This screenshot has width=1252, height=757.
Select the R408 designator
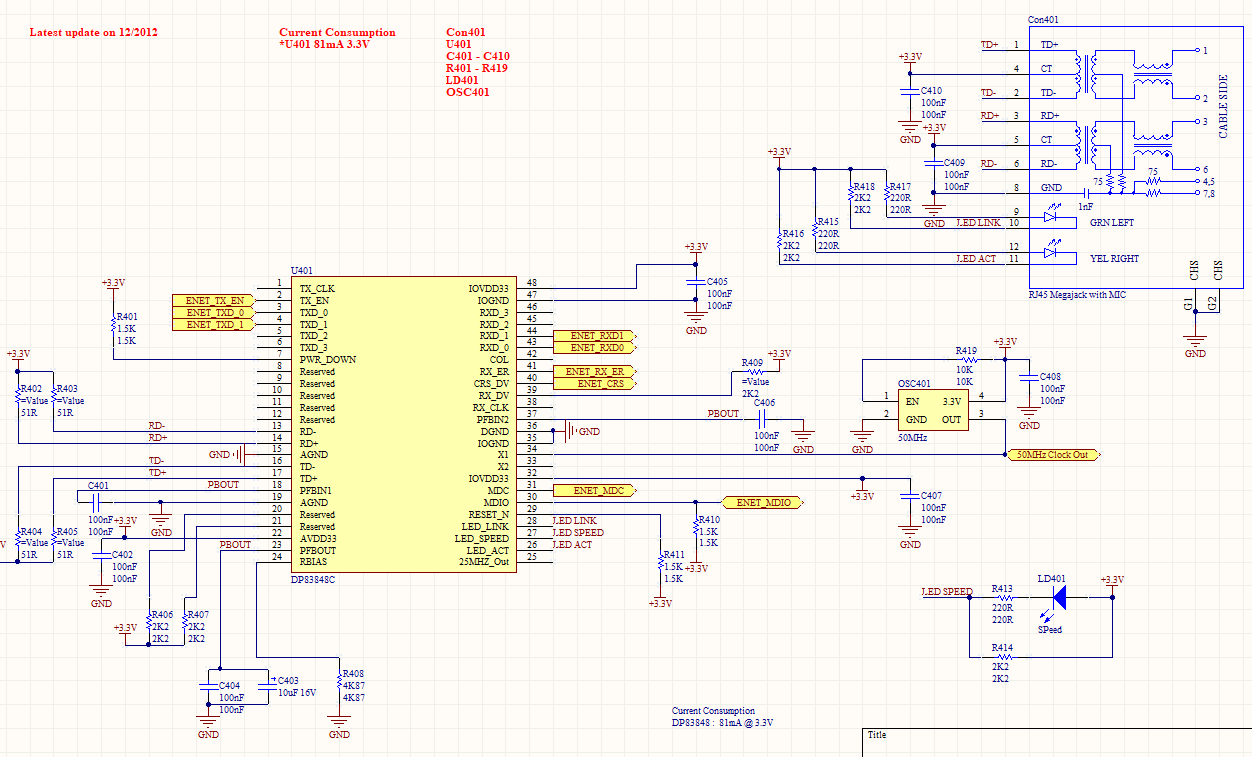[x=353, y=674]
